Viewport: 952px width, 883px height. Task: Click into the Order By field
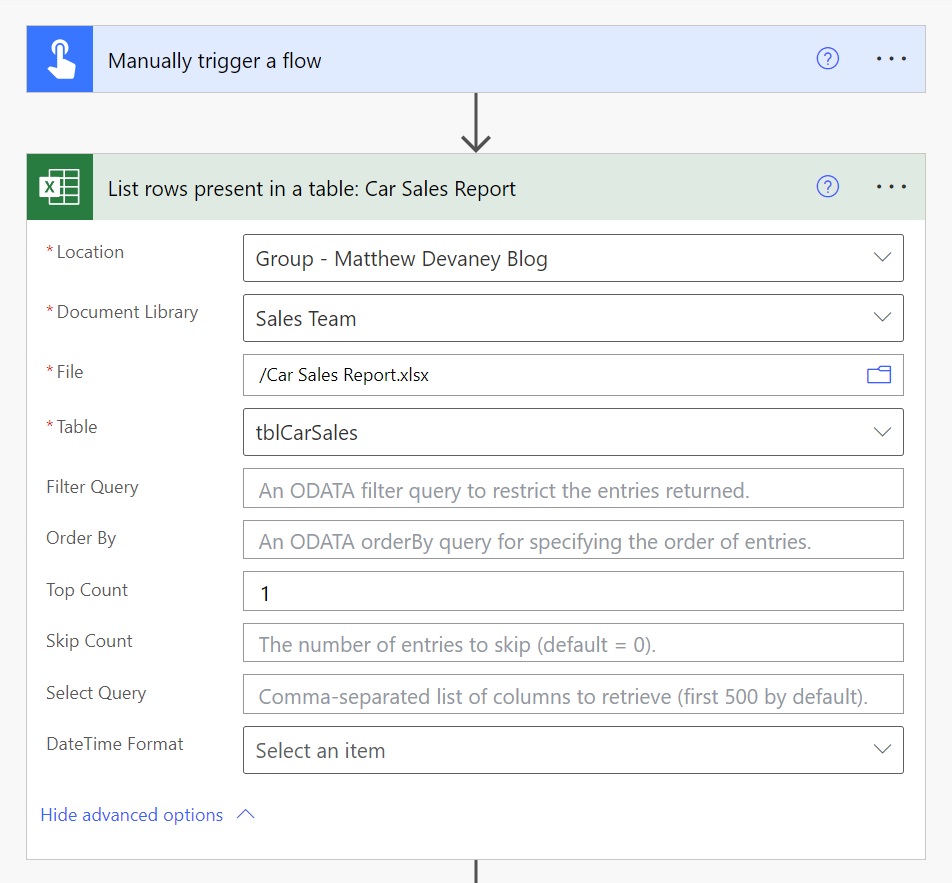573,540
